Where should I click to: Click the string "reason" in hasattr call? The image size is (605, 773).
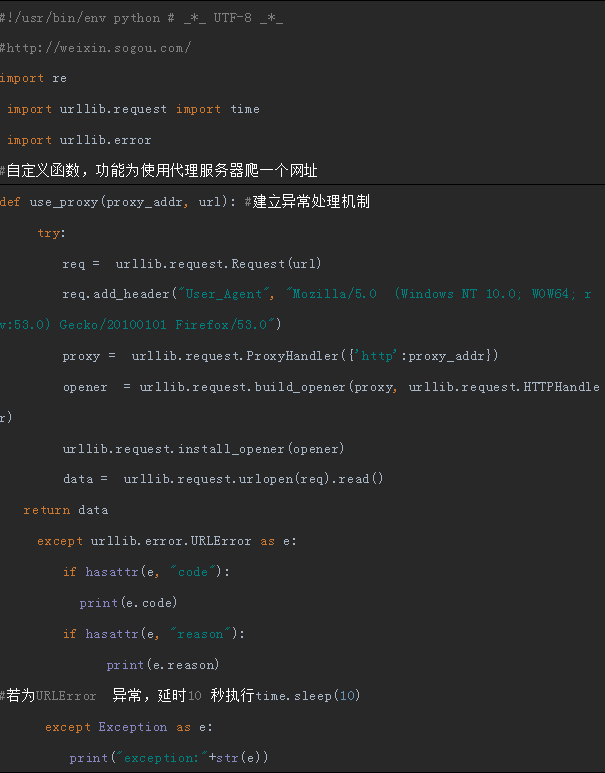click(201, 634)
